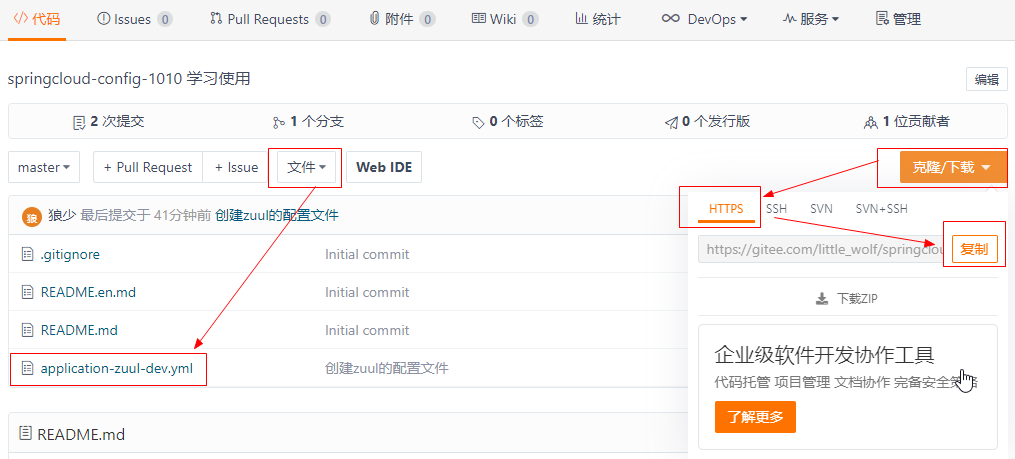Open the 统计 tab
The height and width of the screenshot is (459, 1015).
(597, 19)
